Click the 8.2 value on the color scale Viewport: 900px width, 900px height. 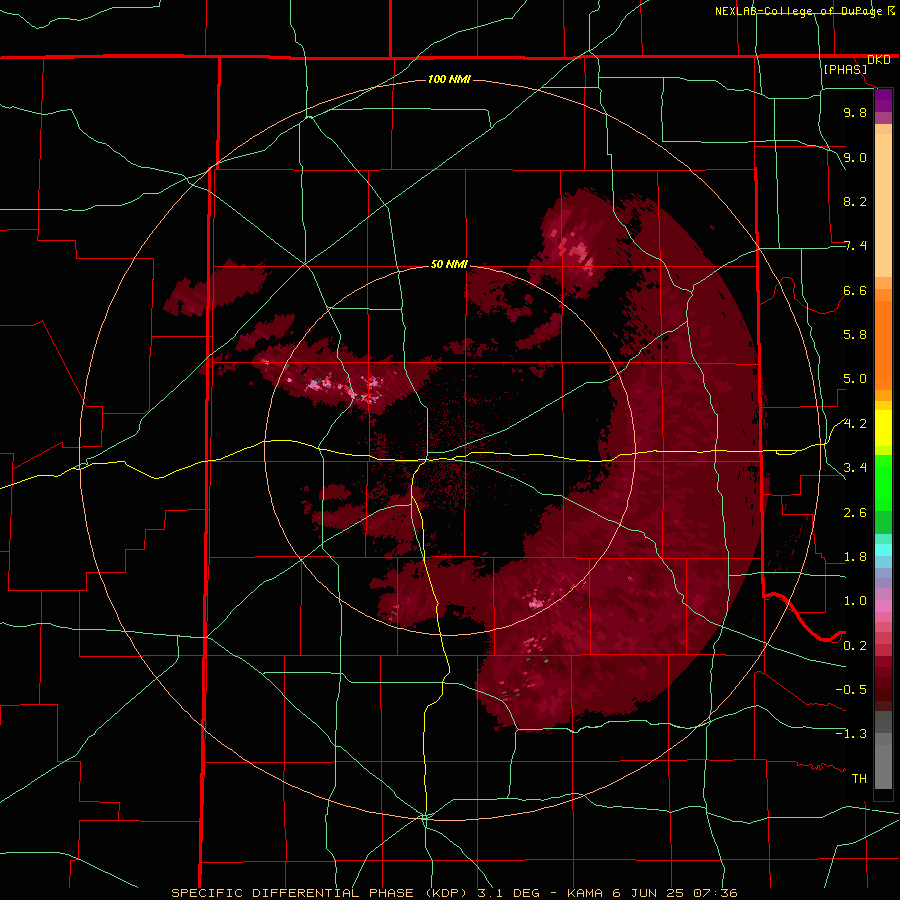(x=855, y=202)
